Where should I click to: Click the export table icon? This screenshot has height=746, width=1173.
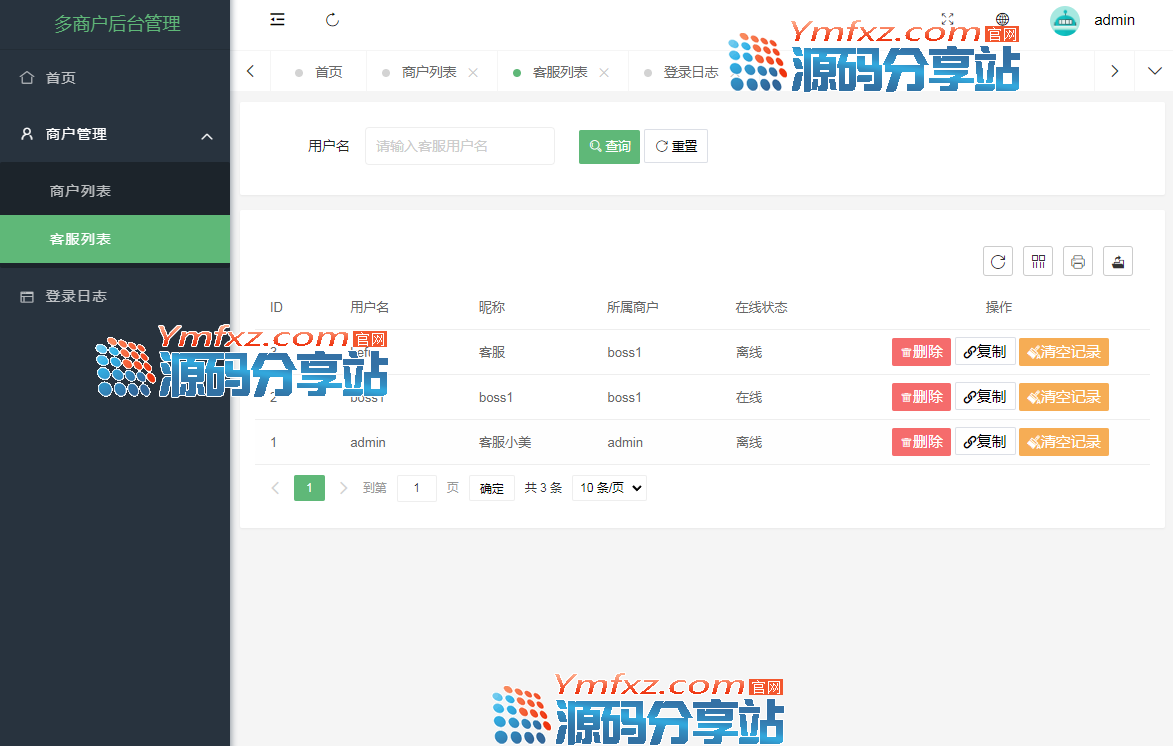tap(1118, 261)
